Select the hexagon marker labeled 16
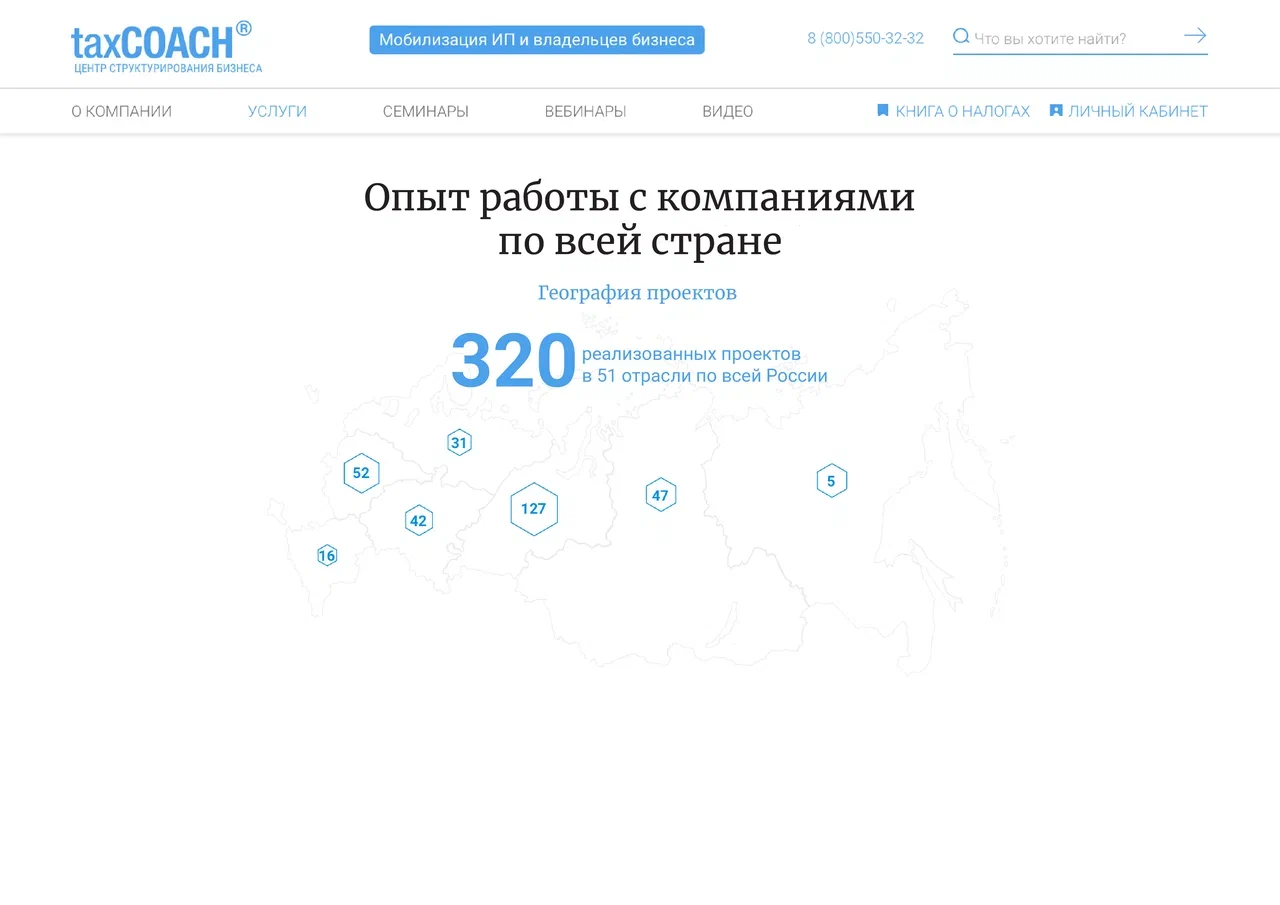This screenshot has width=1280, height=905. coord(327,556)
